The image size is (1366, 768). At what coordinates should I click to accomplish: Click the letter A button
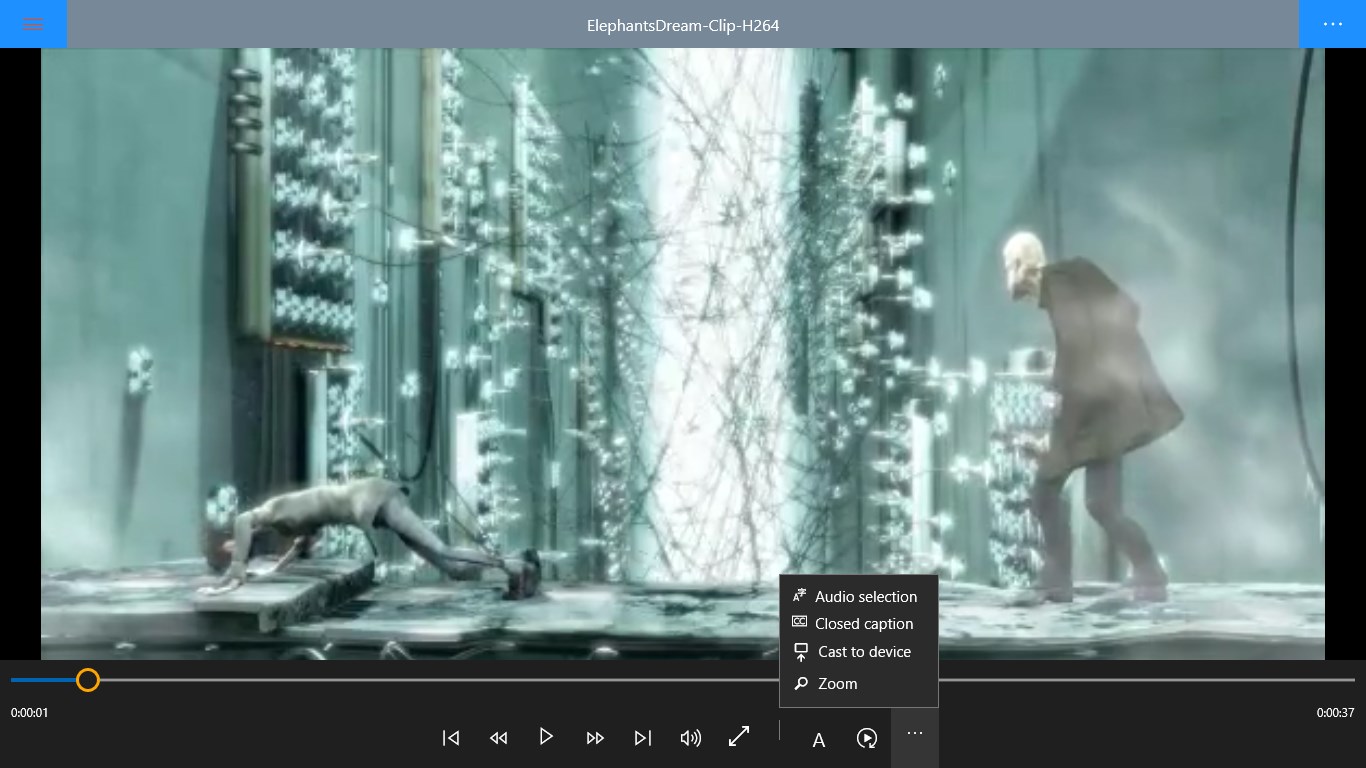point(819,740)
